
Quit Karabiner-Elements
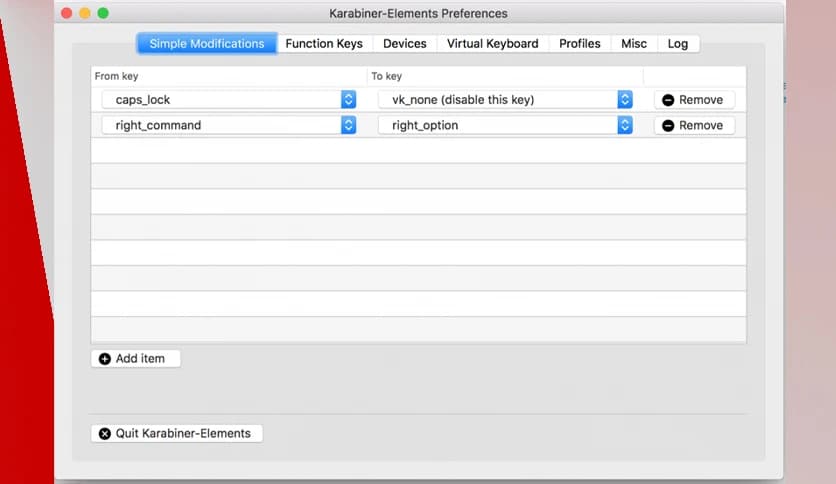point(176,433)
